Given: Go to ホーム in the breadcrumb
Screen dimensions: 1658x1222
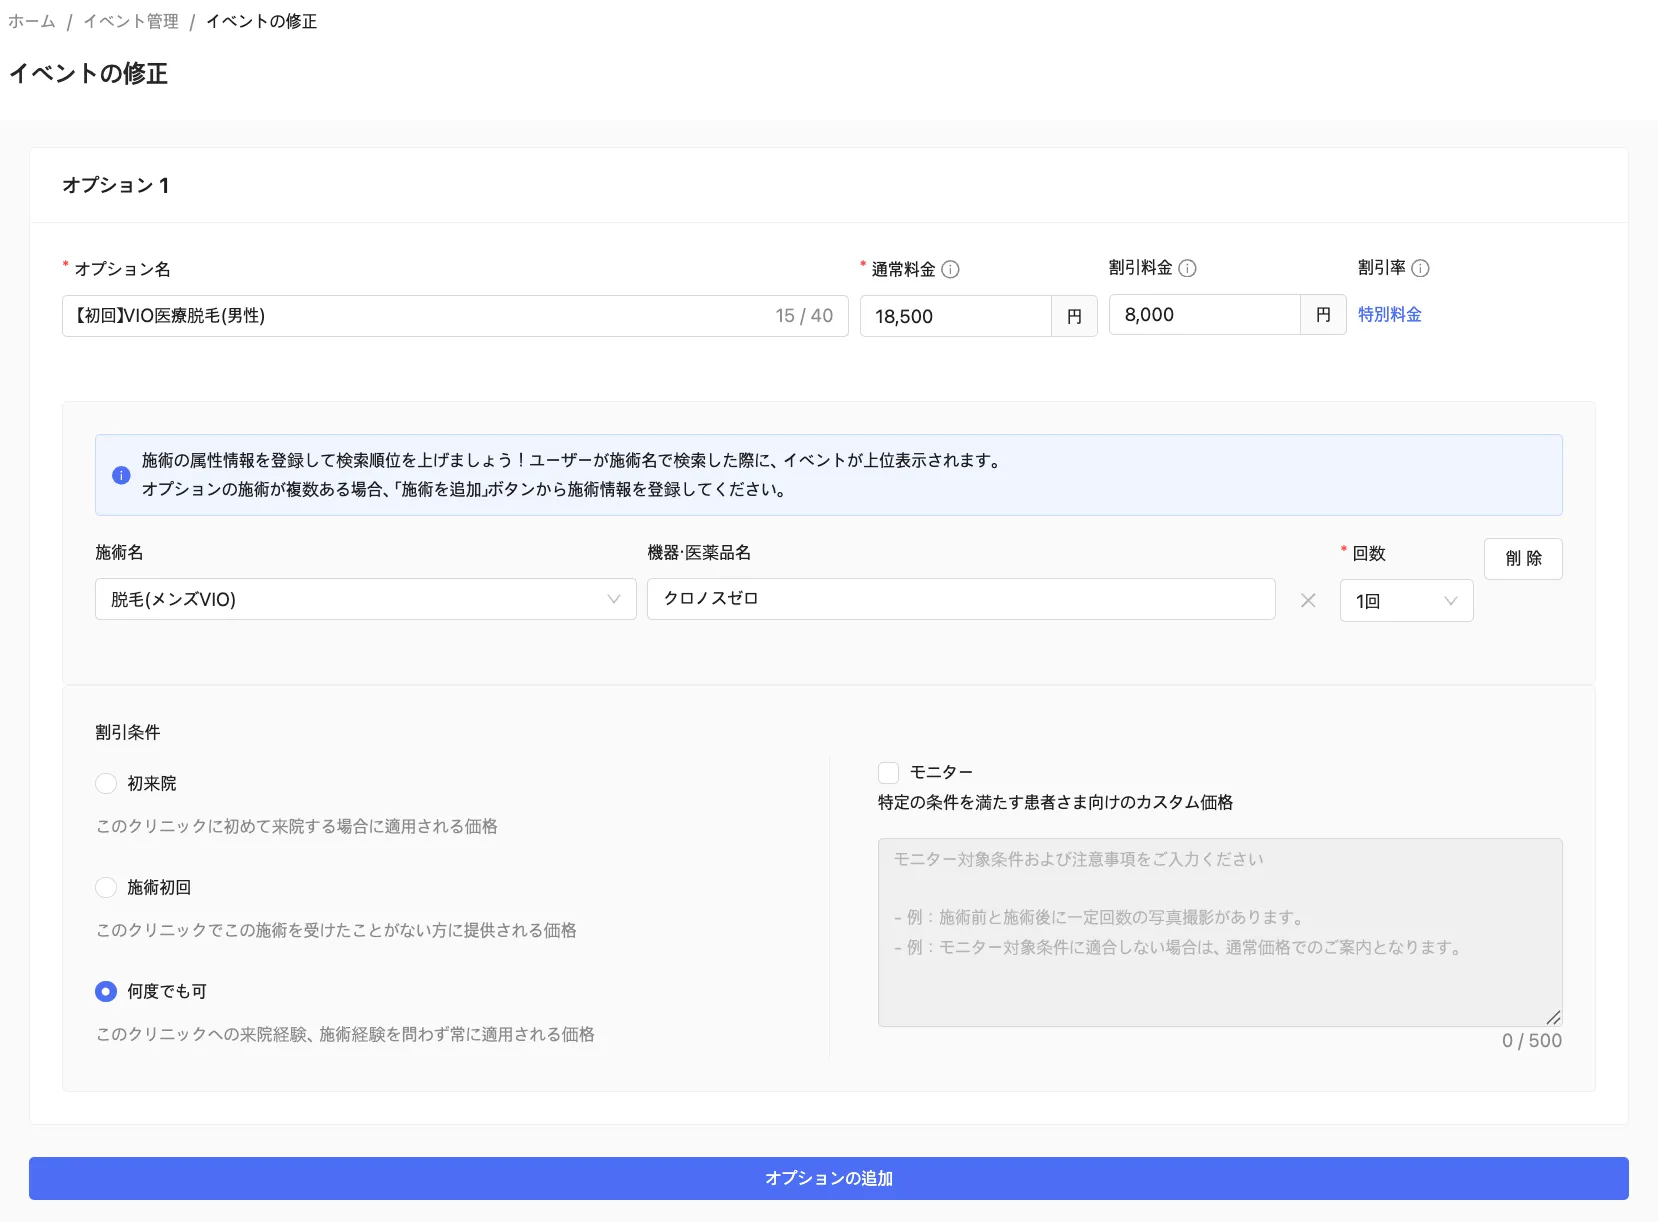Looking at the screenshot, I should 32,21.
